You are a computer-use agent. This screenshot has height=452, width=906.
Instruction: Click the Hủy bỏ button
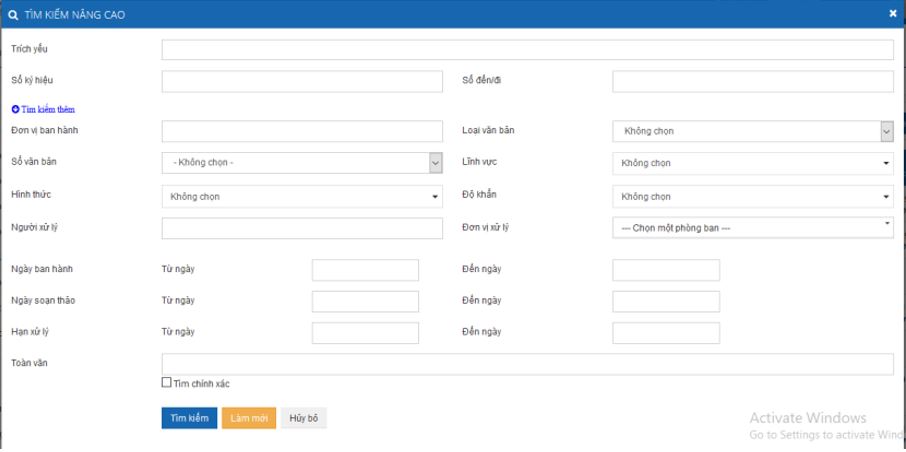(303, 418)
